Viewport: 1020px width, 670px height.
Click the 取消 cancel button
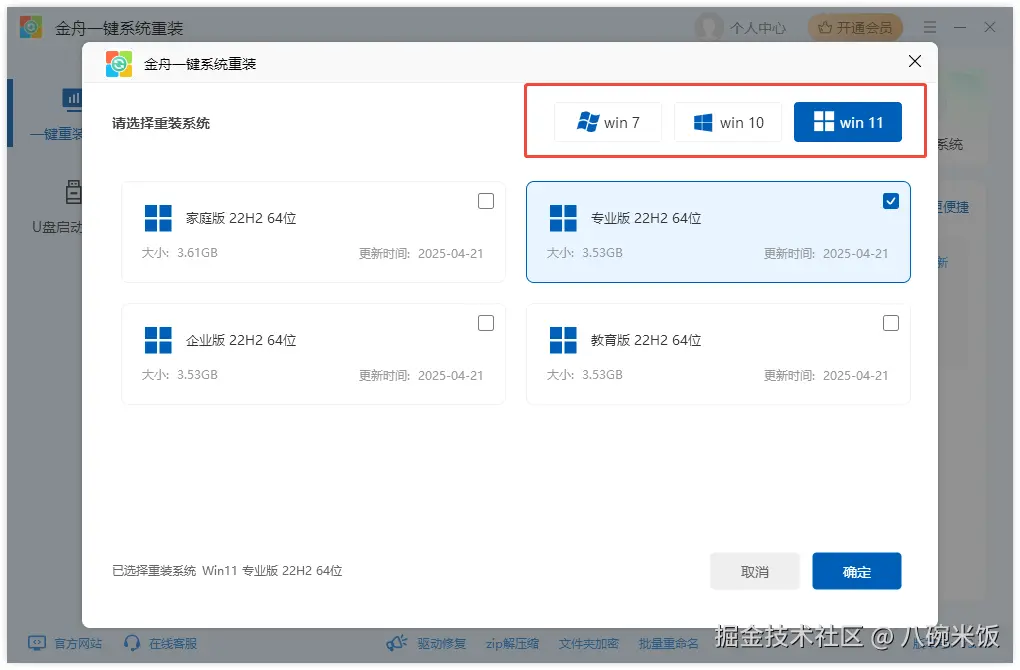[755, 572]
